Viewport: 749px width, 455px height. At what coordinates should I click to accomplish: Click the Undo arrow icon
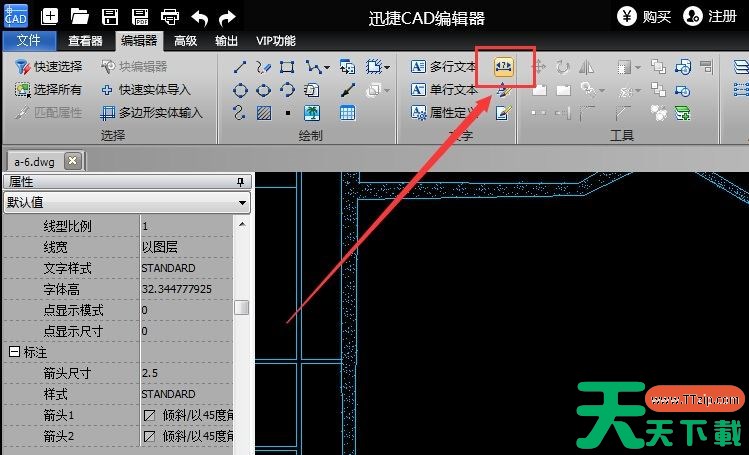point(200,16)
